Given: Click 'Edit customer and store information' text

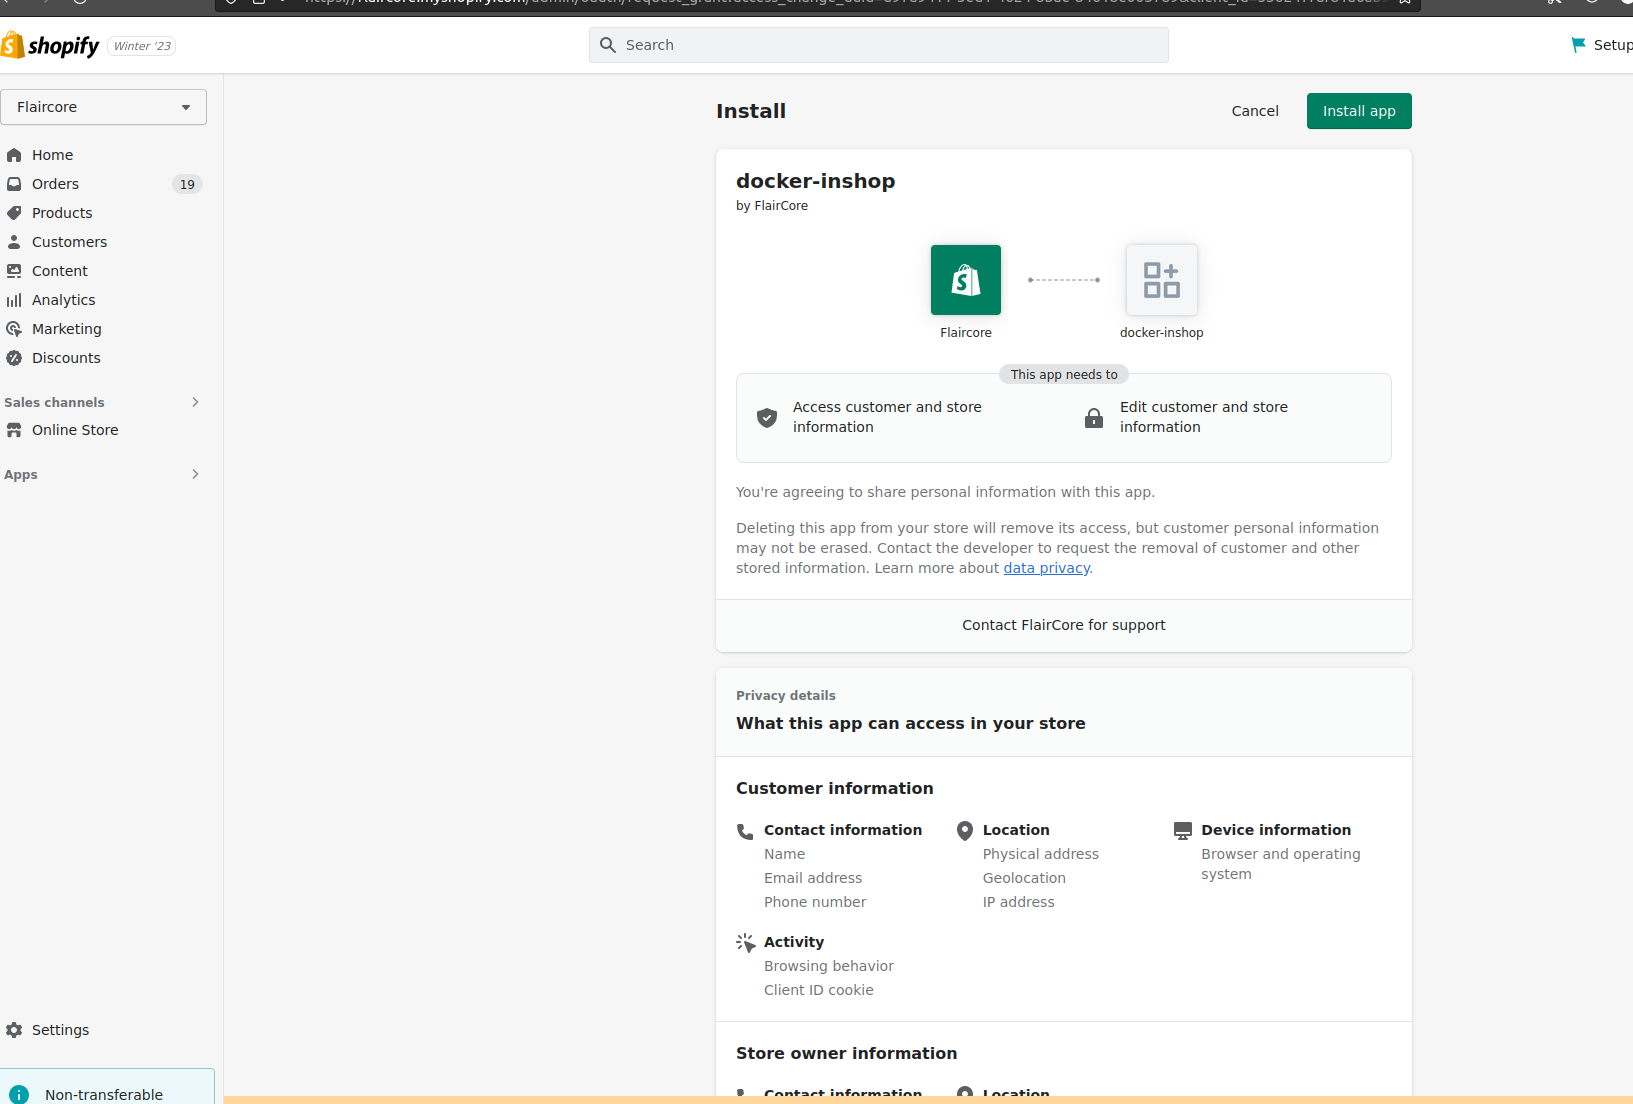Looking at the screenshot, I should (1204, 417).
